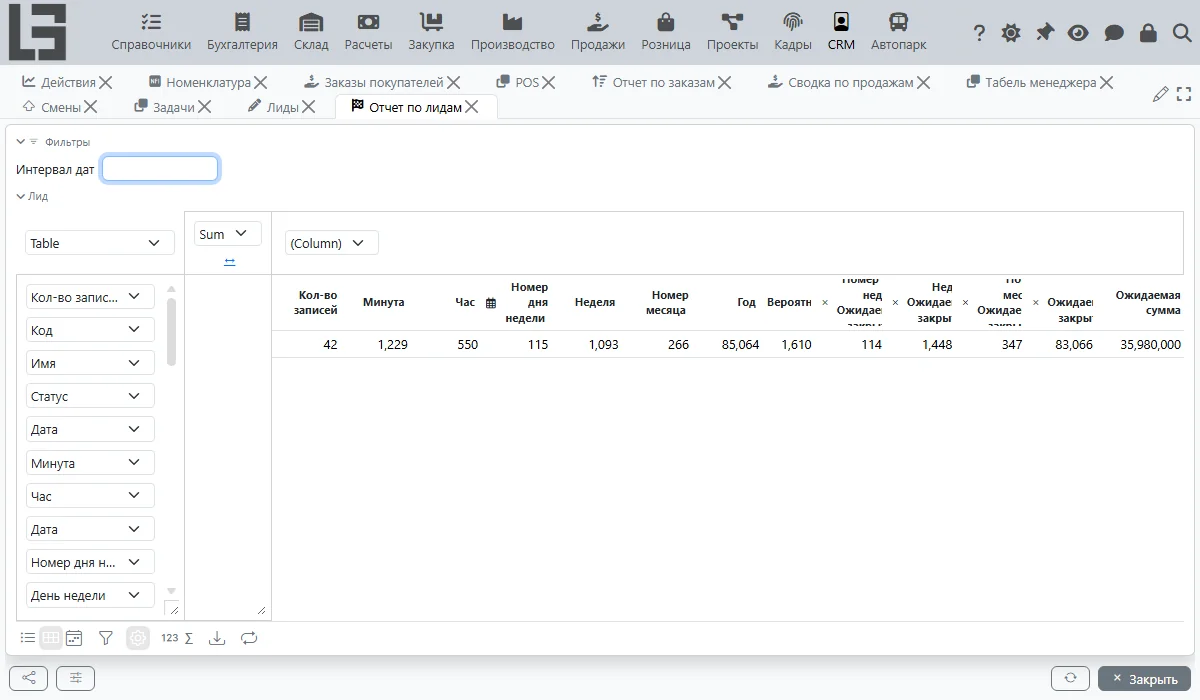Expand the Кол-во записей field dropdown

click(x=90, y=297)
